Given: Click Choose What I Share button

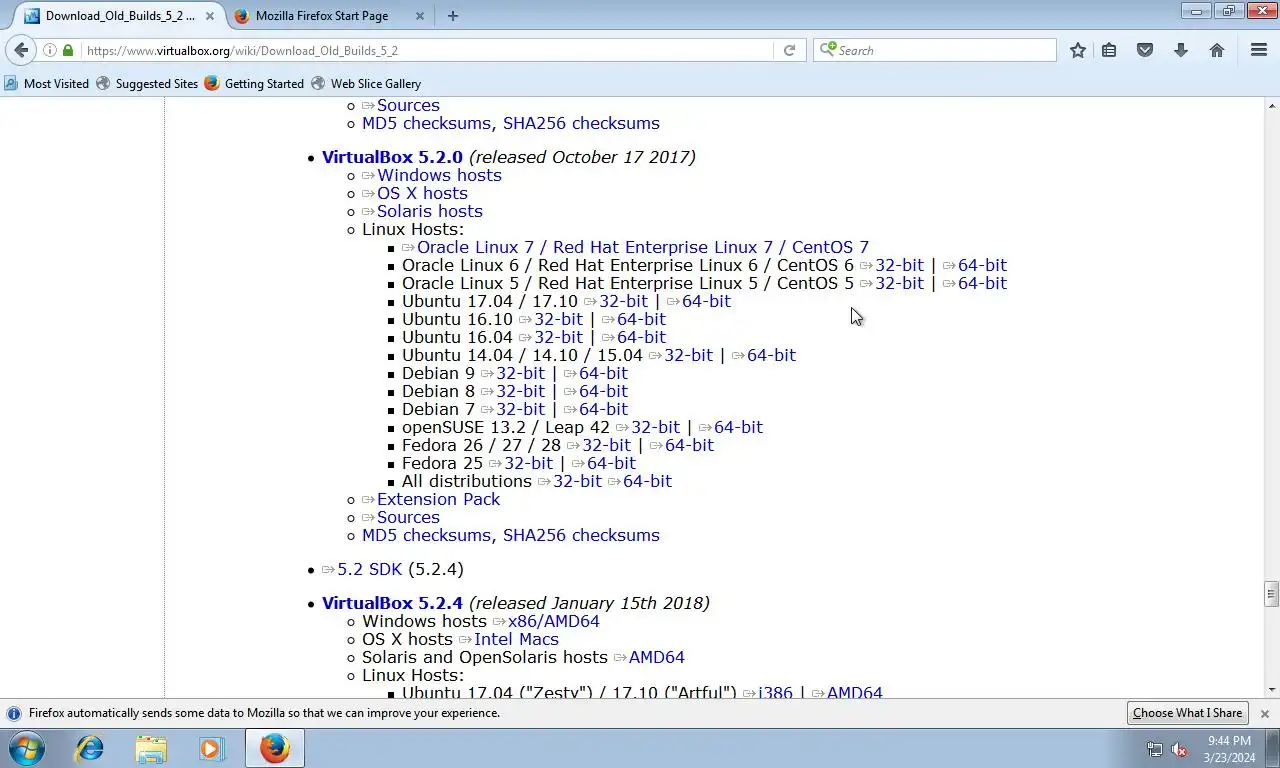Looking at the screenshot, I should coord(1187,713).
